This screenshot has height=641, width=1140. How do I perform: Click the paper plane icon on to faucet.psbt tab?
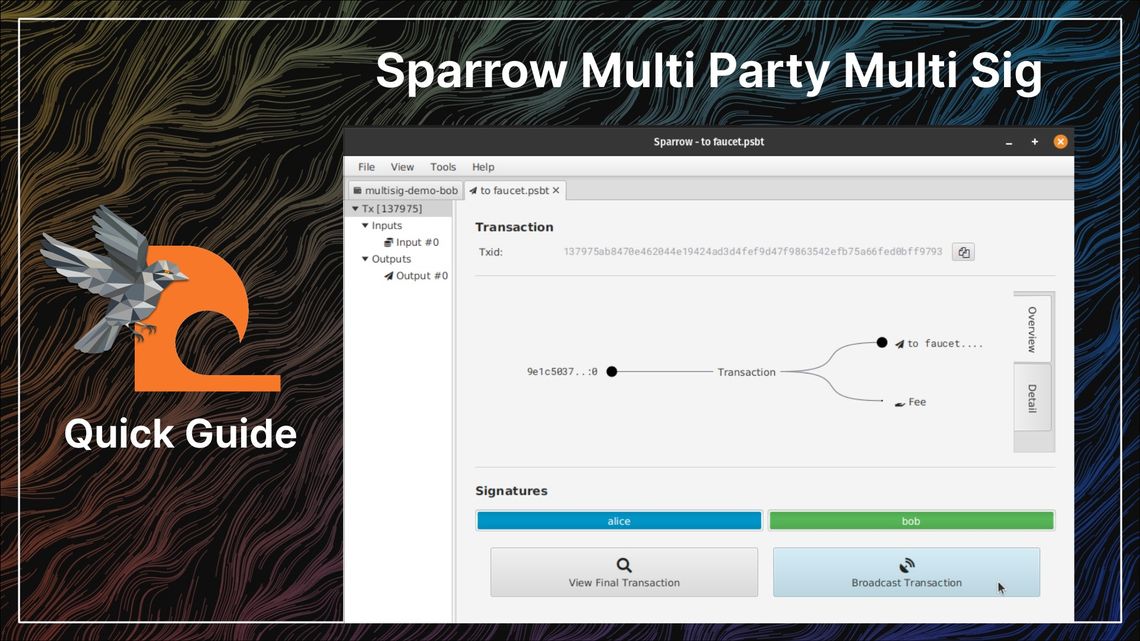tap(473, 190)
